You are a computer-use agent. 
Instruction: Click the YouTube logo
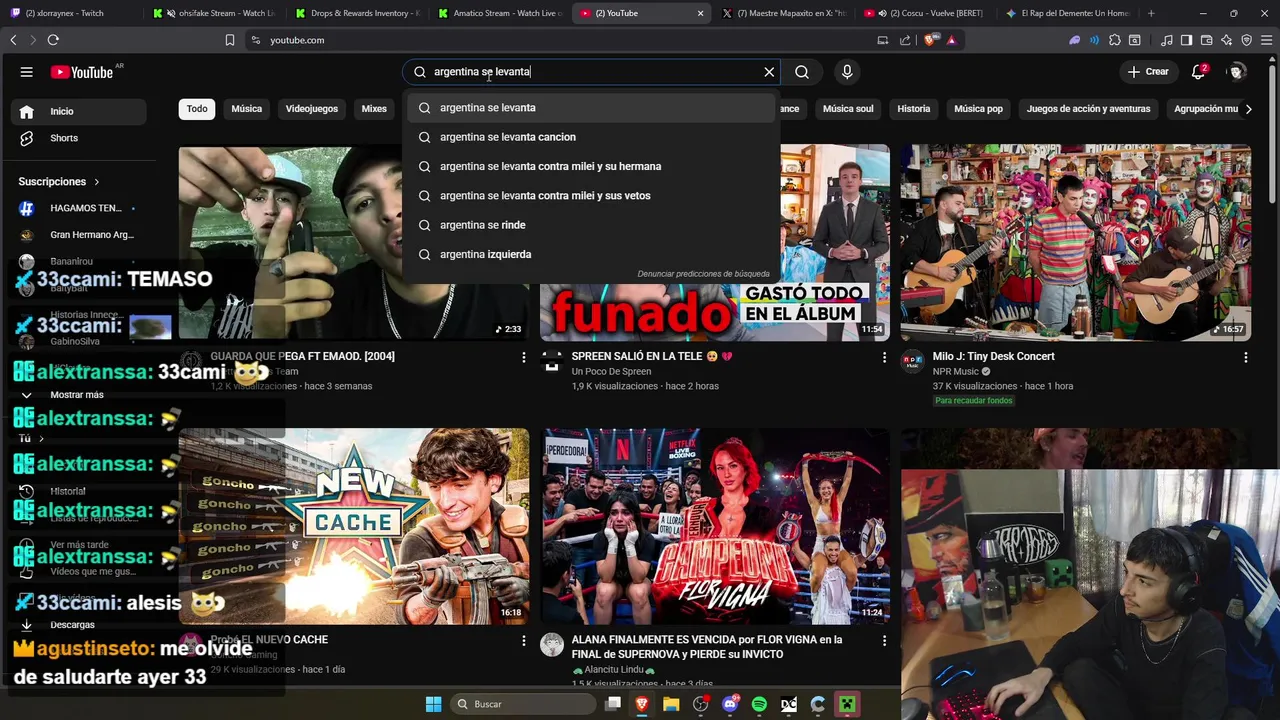pyautogui.click(x=82, y=72)
